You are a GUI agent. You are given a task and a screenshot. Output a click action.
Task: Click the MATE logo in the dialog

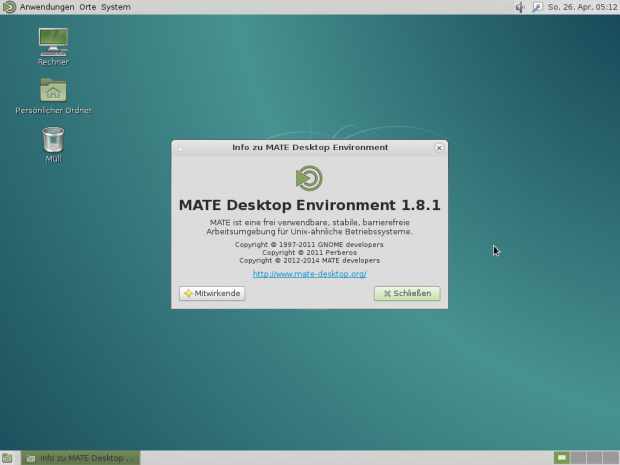point(309,178)
